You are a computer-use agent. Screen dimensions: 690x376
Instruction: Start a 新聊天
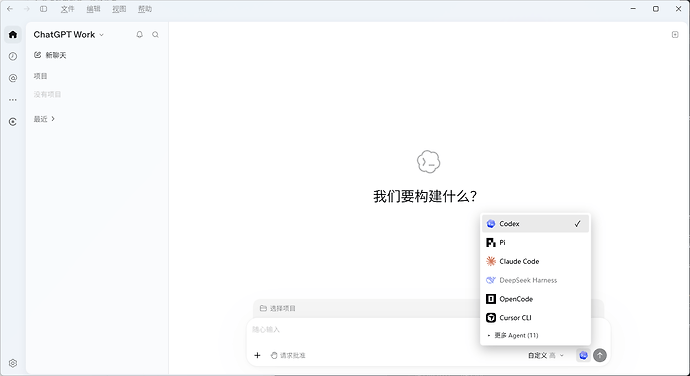(x=50, y=55)
